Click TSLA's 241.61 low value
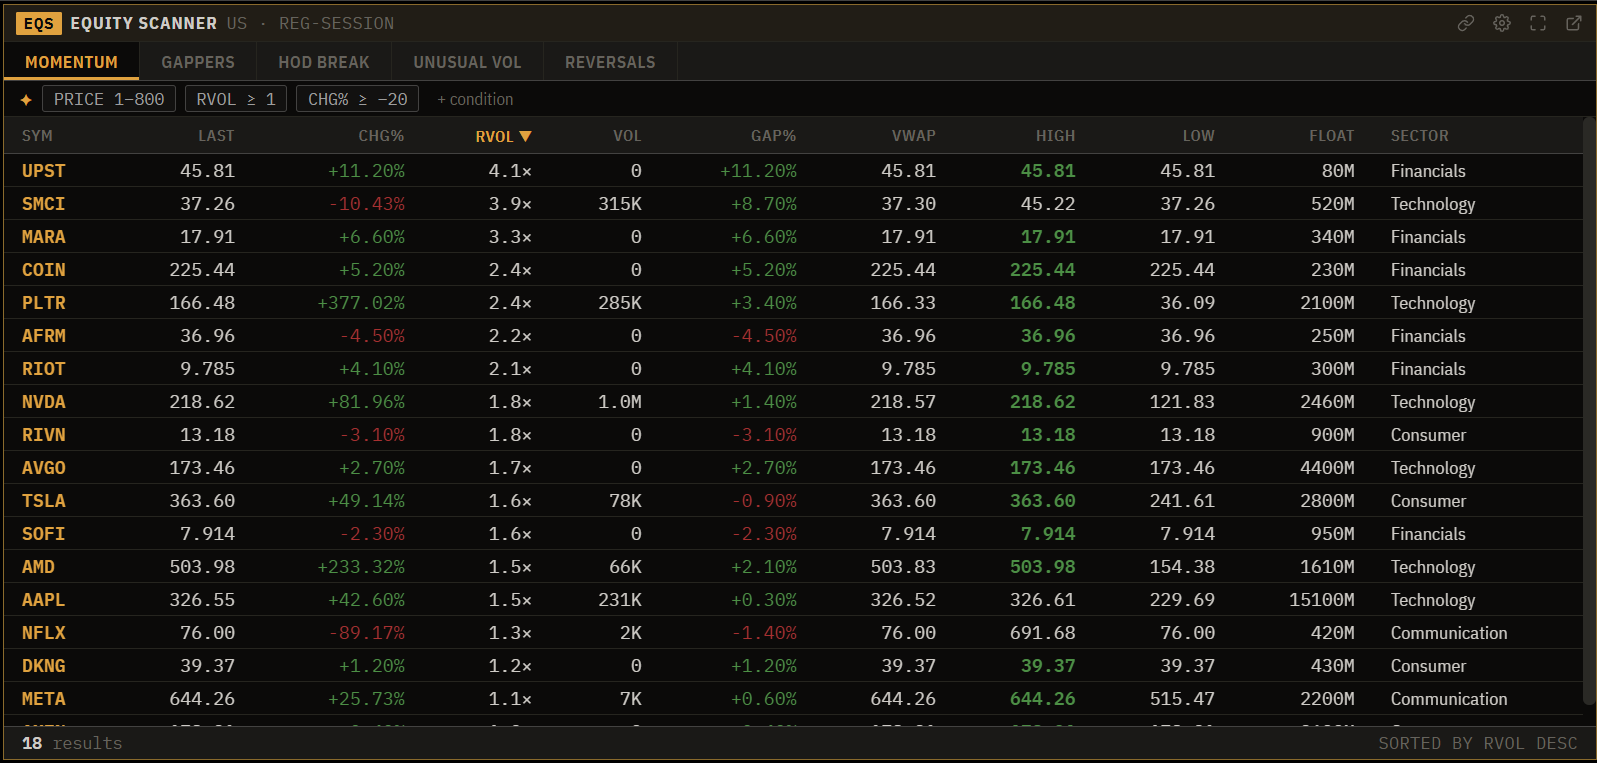The width and height of the screenshot is (1597, 763). pos(1182,501)
